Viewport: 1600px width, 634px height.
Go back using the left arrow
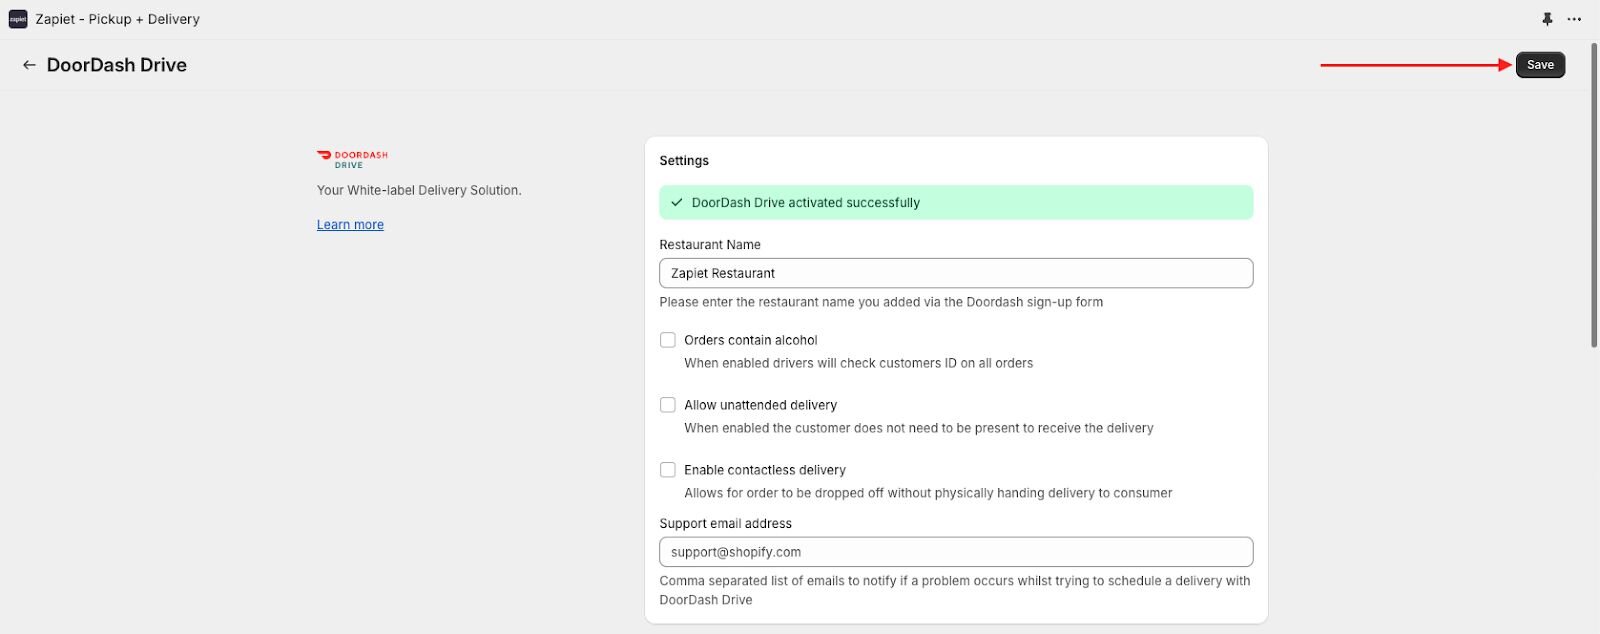[x=29, y=65]
